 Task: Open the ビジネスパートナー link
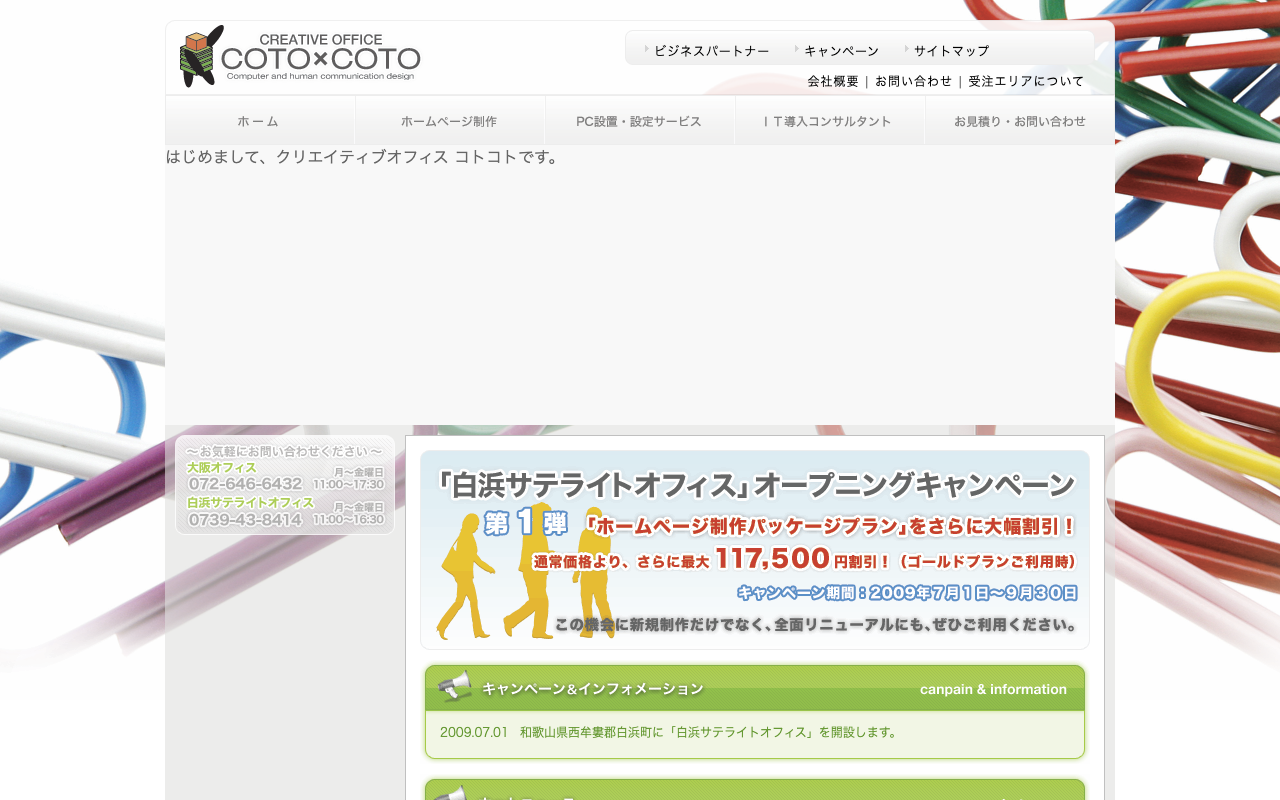(711, 50)
